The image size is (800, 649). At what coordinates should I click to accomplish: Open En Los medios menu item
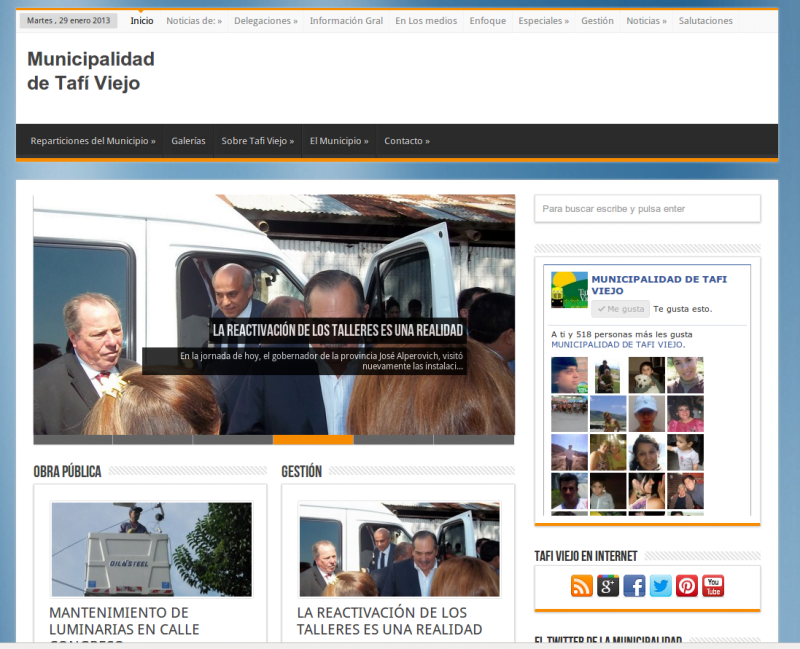[x=426, y=21]
